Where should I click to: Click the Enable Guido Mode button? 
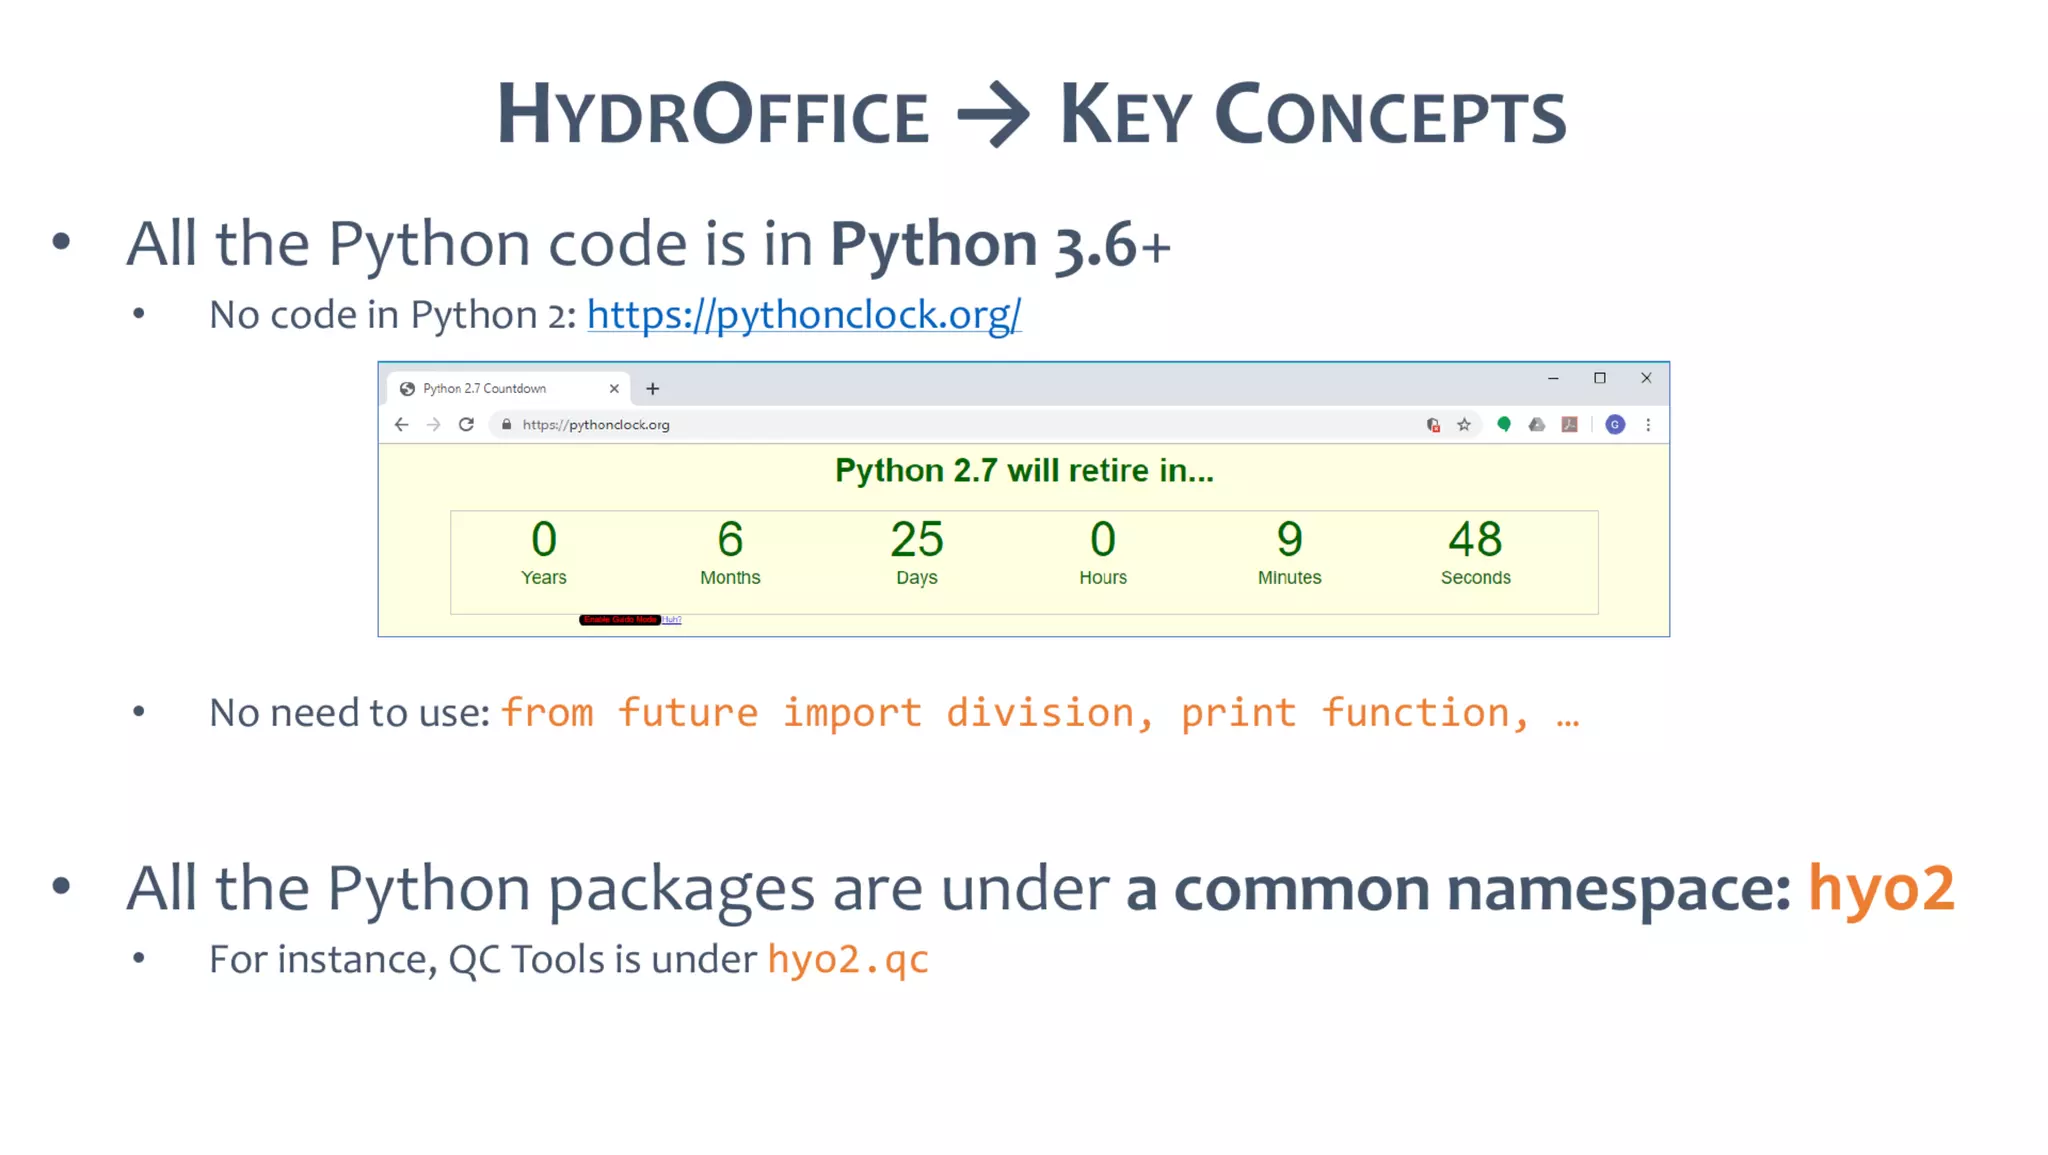point(619,620)
